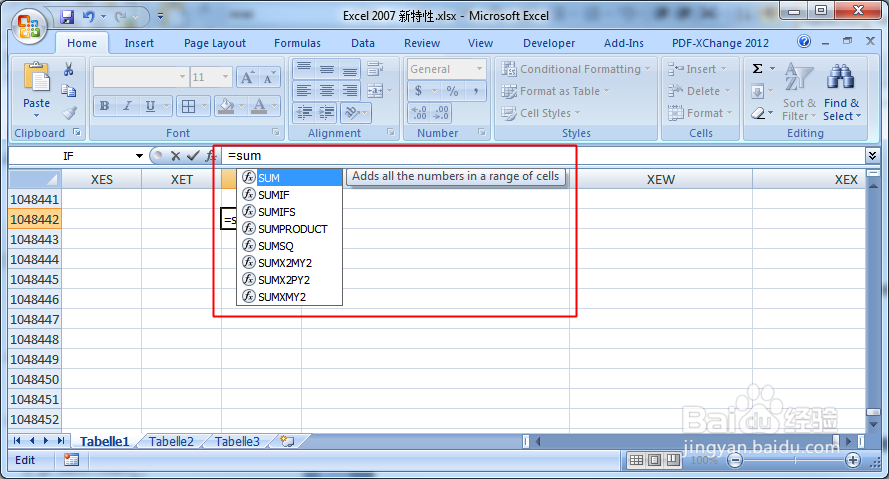Expand Conditional Formatting menu

click(x=577, y=69)
